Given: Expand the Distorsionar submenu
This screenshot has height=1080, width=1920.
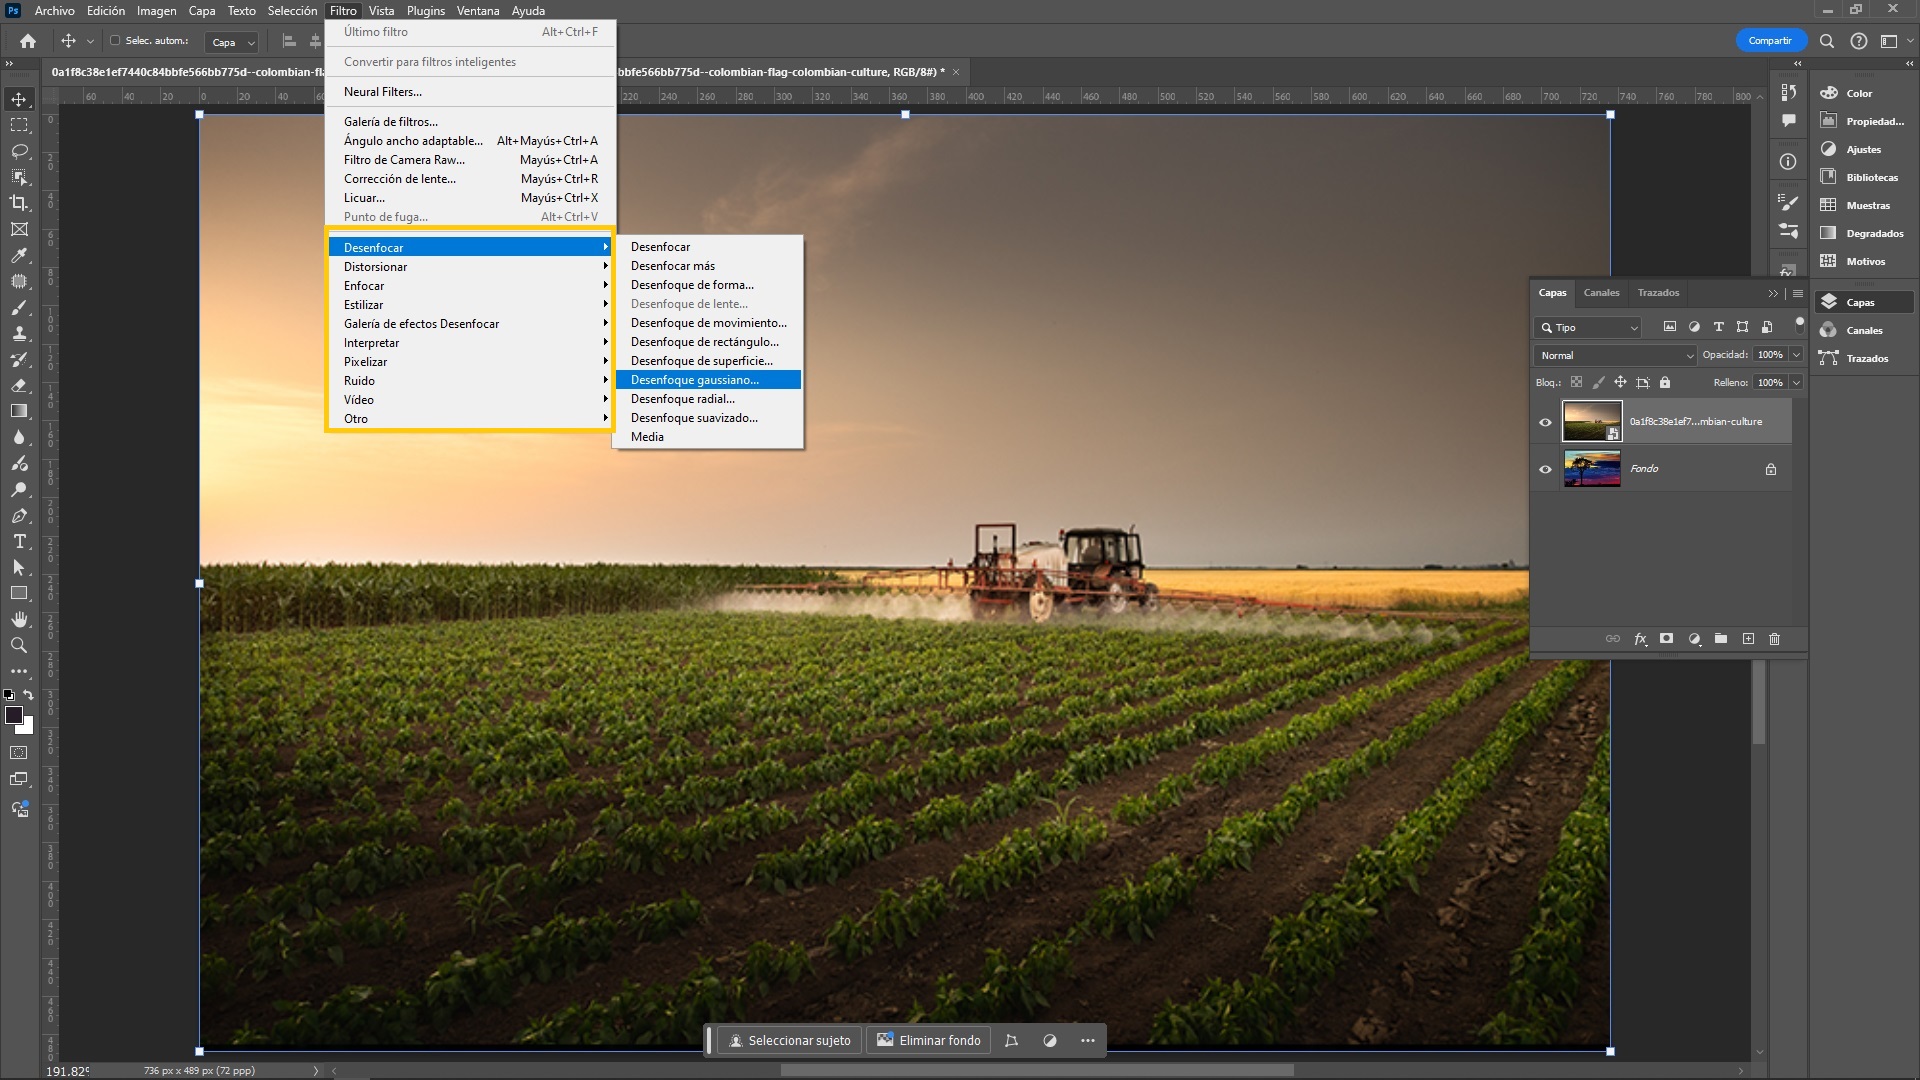Looking at the screenshot, I should (470, 267).
